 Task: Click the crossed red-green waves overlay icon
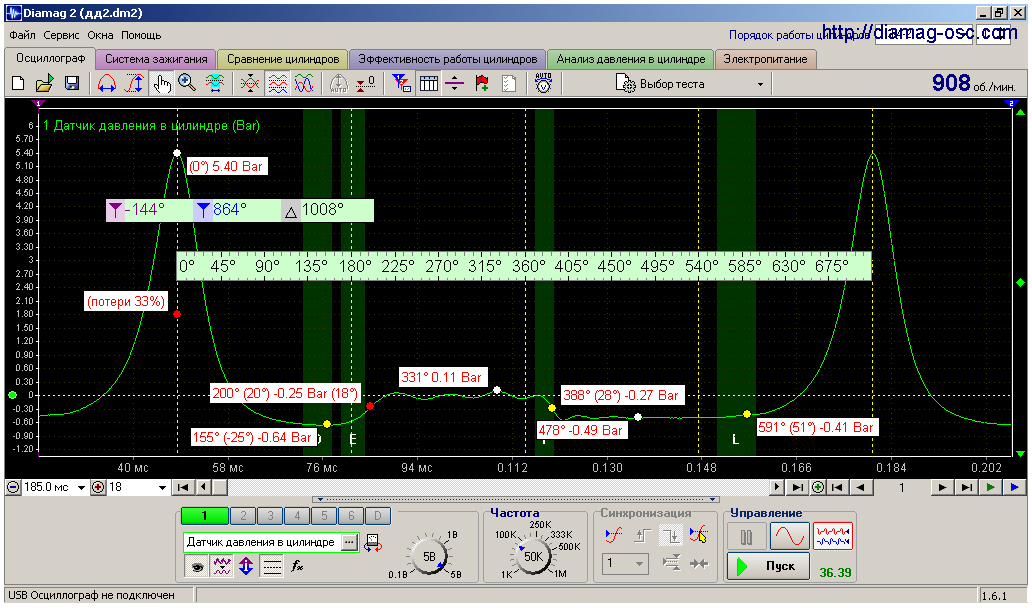point(249,83)
